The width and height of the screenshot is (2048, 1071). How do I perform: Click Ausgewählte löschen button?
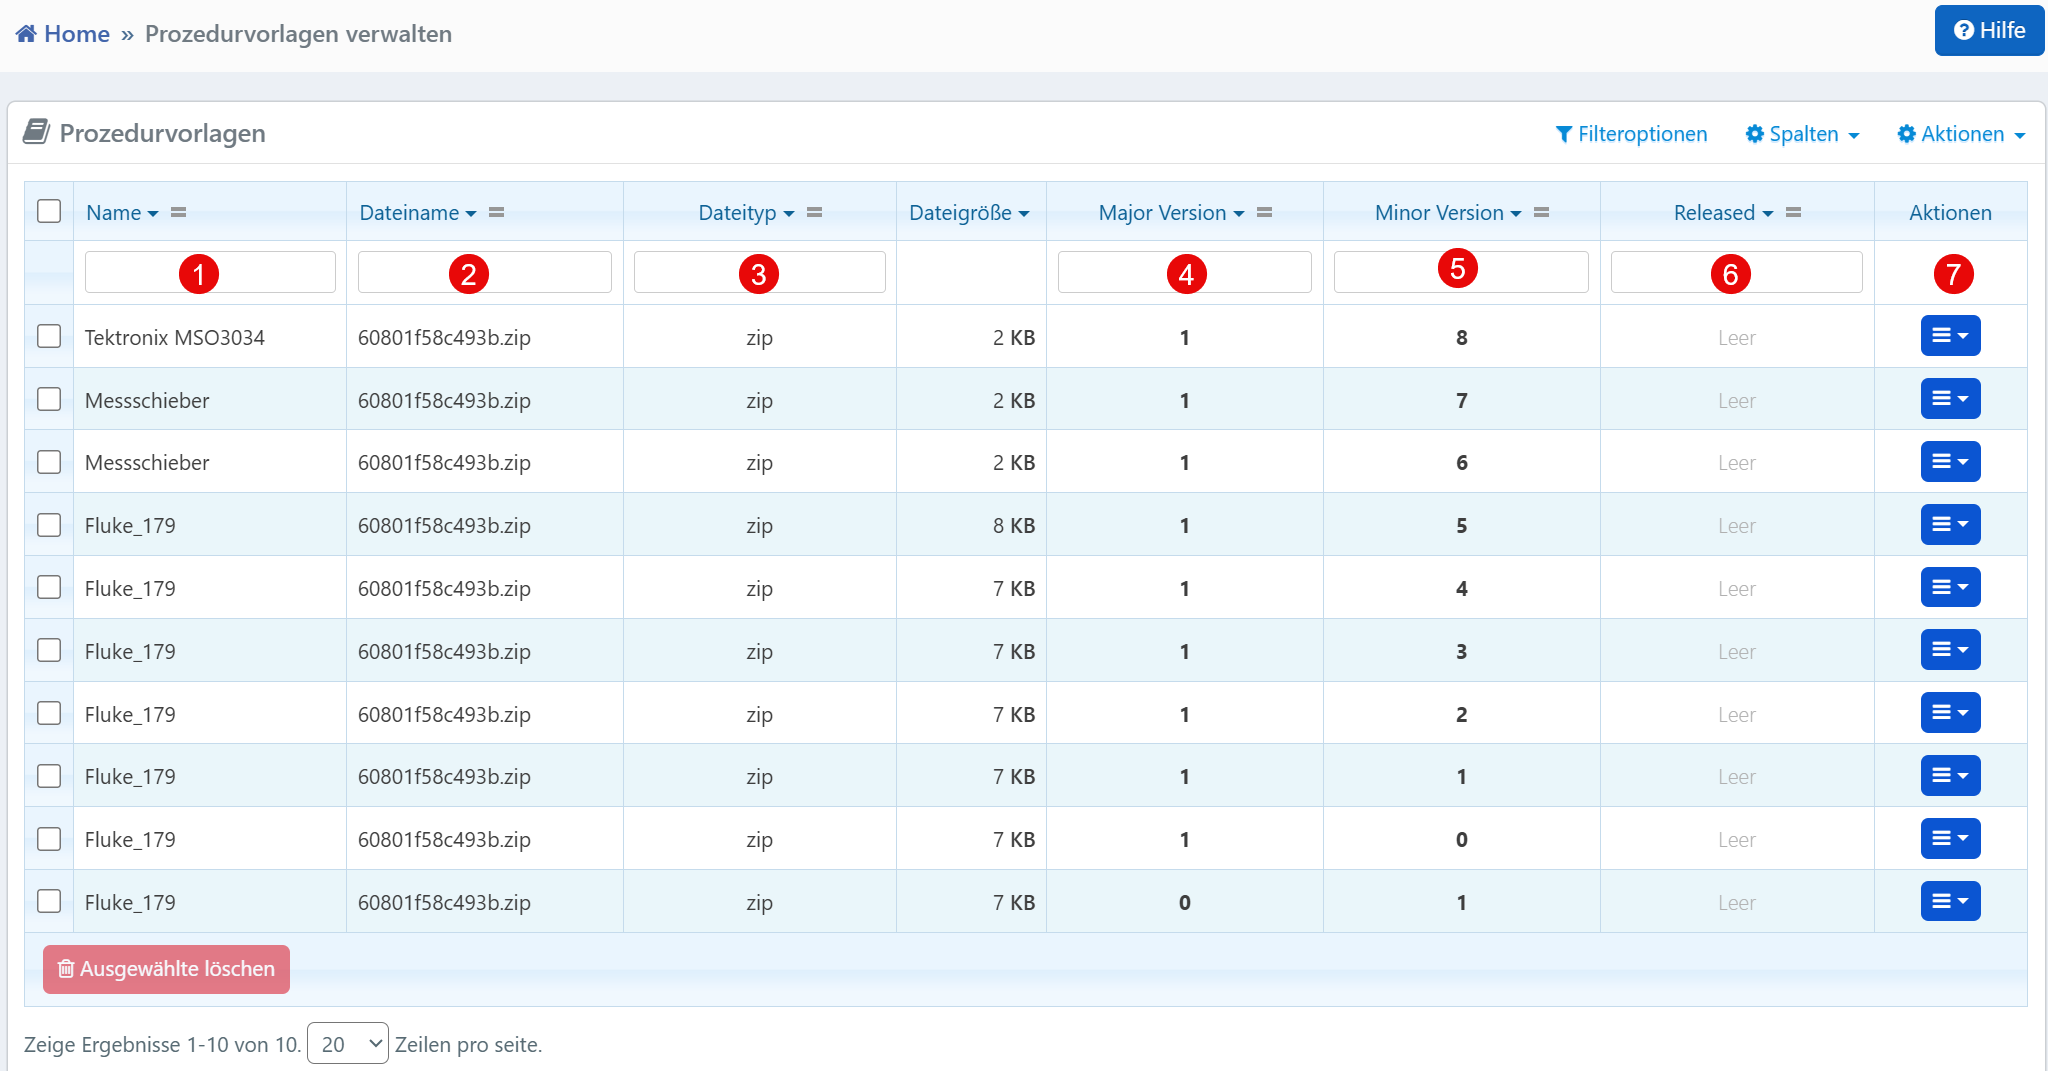pyautogui.click(x=166, y=969)
